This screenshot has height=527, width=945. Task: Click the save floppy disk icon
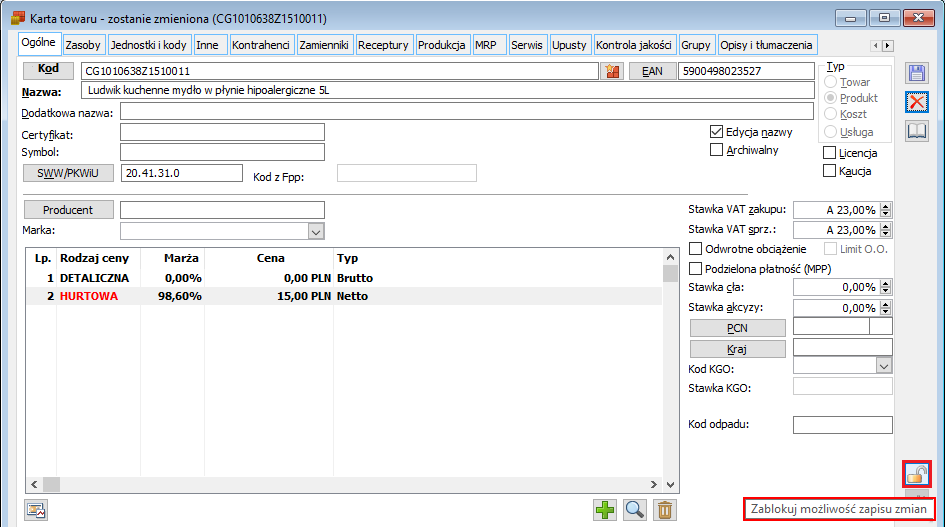tap(917, 73)
